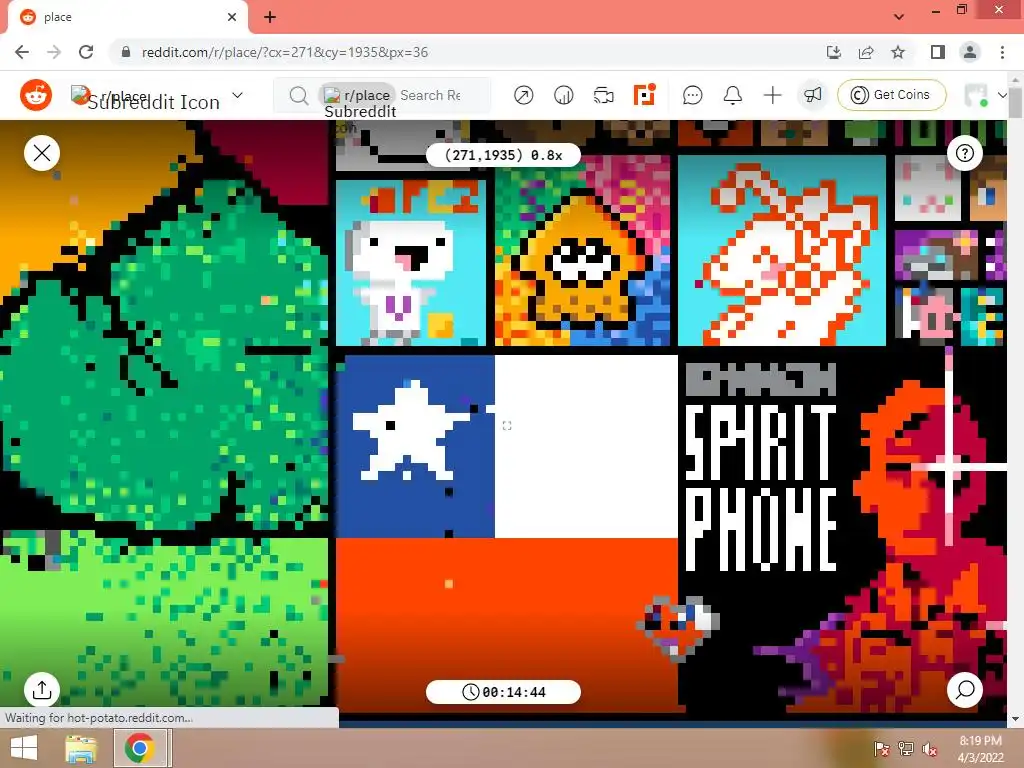Click the Get Coins button
Image resolution: width=1024 pixels, height=768 pixels.
click(x=891, y=95)
